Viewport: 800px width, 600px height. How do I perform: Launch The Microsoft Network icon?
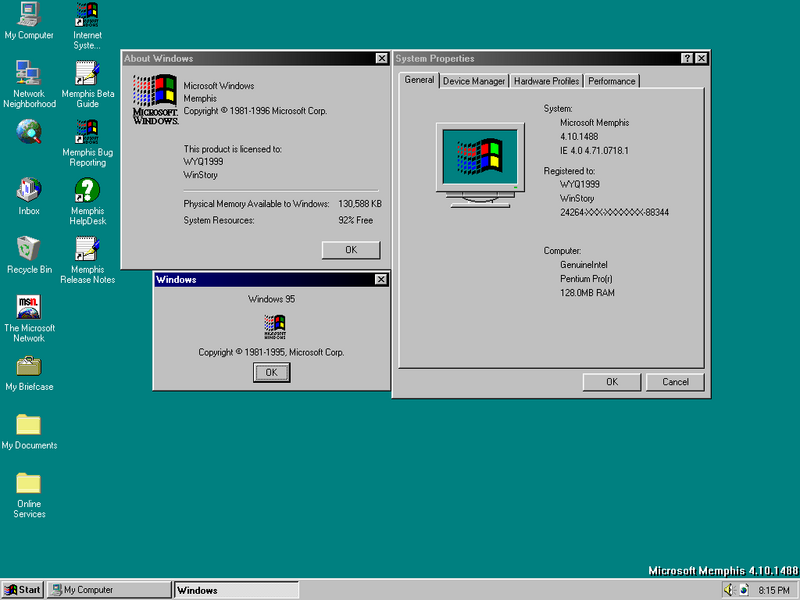(29, 307)
